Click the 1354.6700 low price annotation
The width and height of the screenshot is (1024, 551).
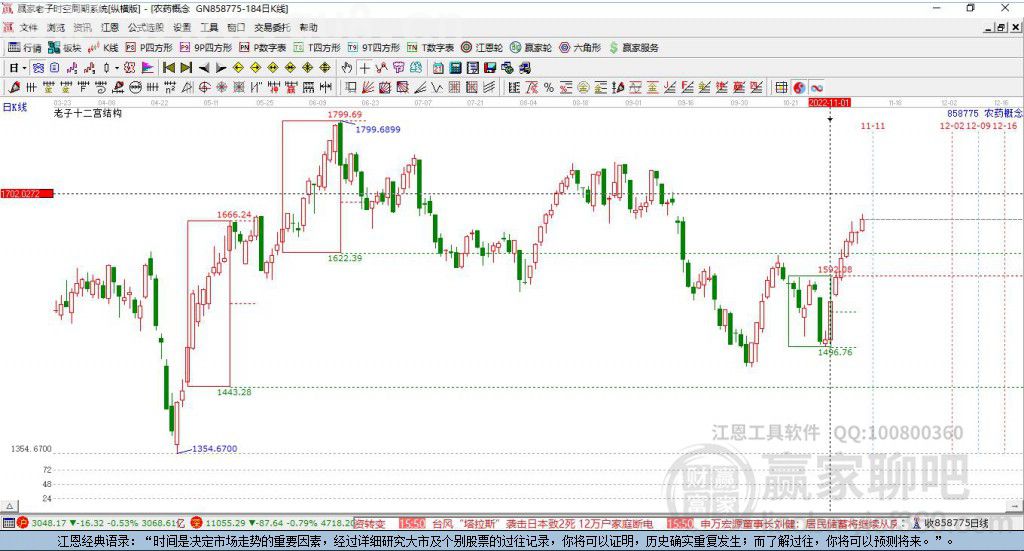[x=215, y=449]
